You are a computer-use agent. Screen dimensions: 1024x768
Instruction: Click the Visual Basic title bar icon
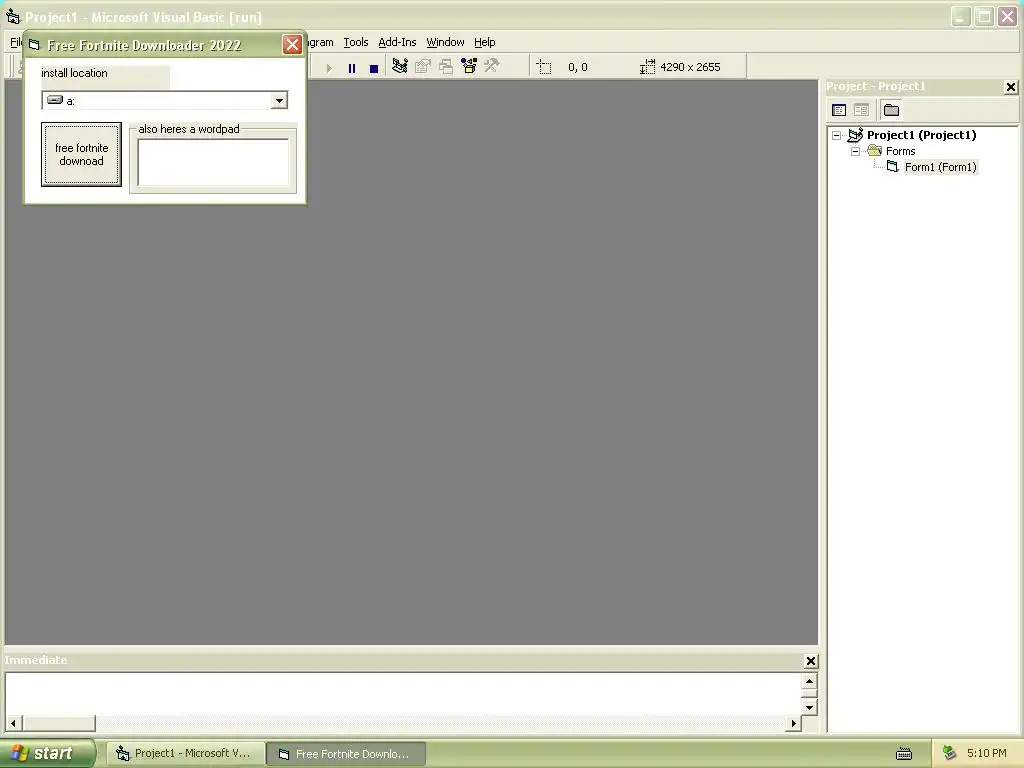pyautogui.click(x=13, y=16)
